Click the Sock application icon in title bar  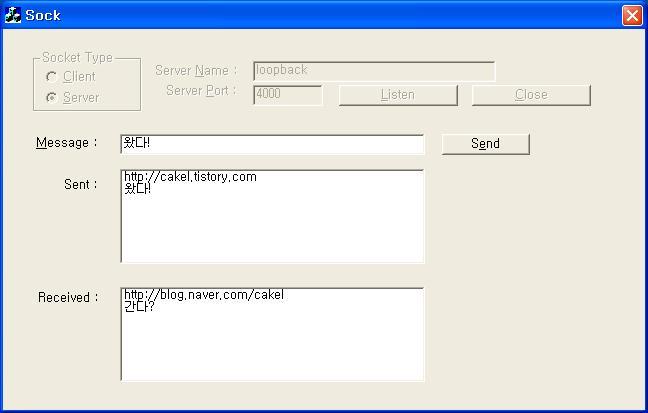[x=13, y=15]
